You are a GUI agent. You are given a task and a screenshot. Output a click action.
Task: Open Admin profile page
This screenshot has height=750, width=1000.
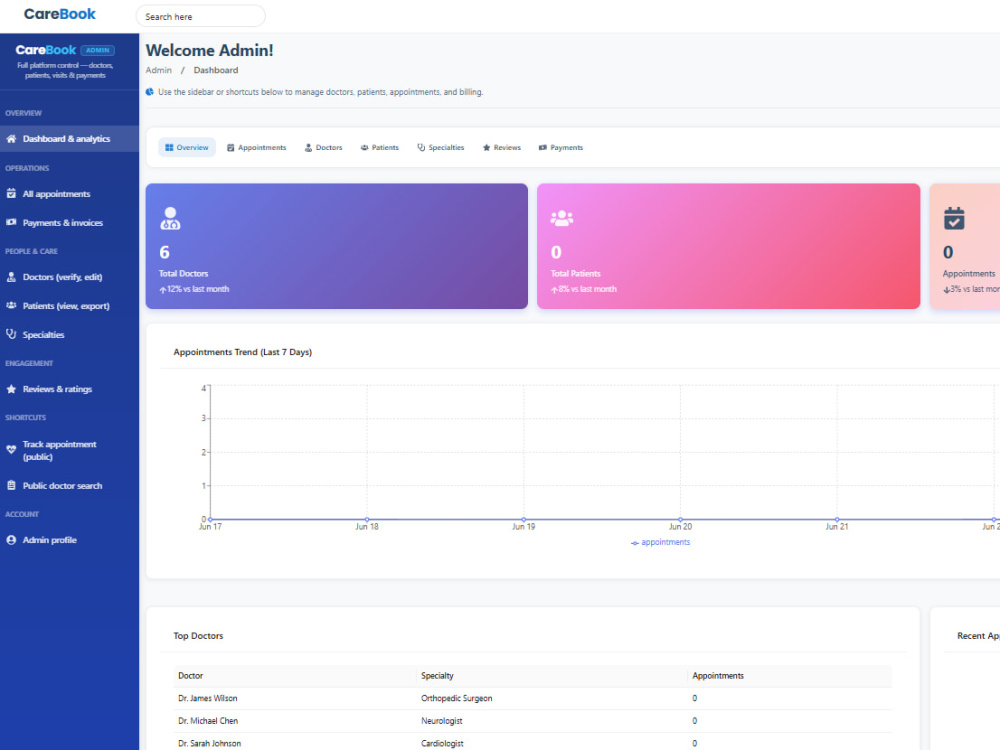pyautogui.click(x=70, y=540)
